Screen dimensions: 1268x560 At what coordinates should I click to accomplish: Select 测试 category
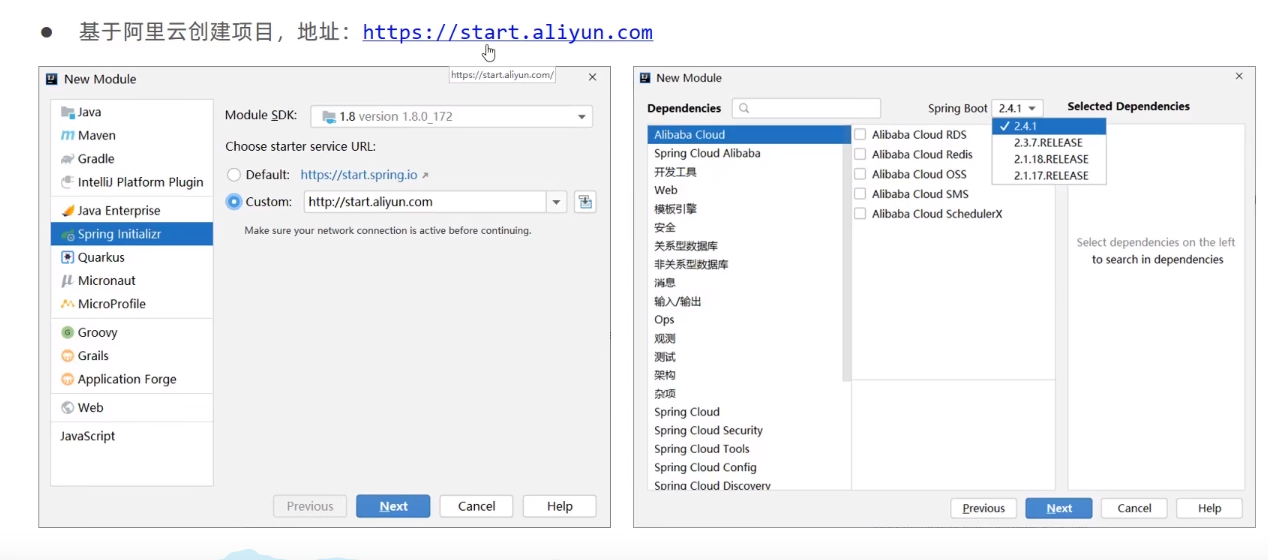point(745,357)
